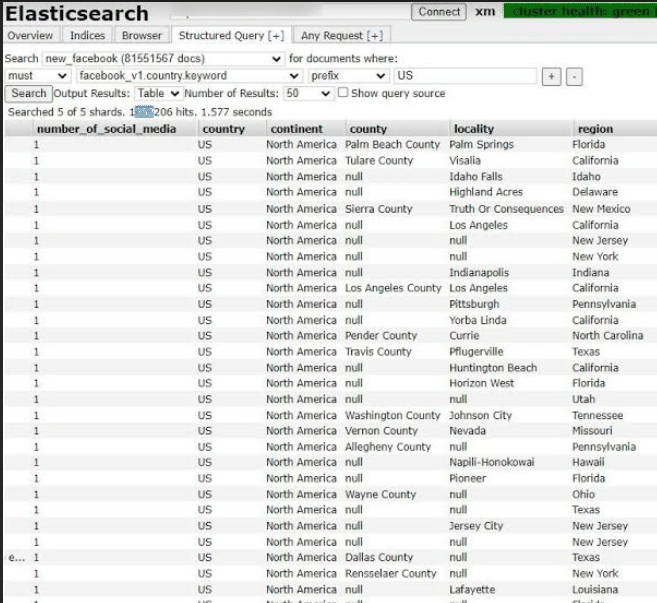Screen dimensions: 657x603
Task: Expand the must boolean operator dropdown
Action: tap(37, 76)
